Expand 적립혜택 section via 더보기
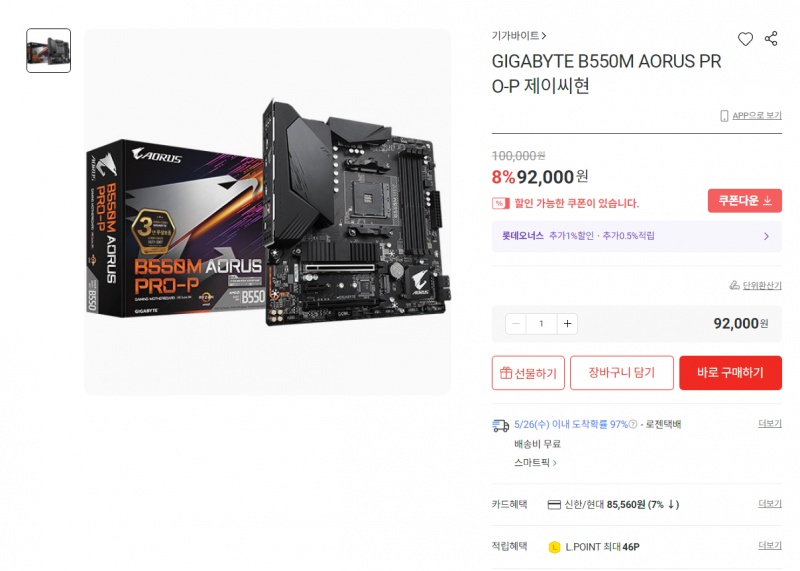This screenshot has height=571, width=800. 769,545
